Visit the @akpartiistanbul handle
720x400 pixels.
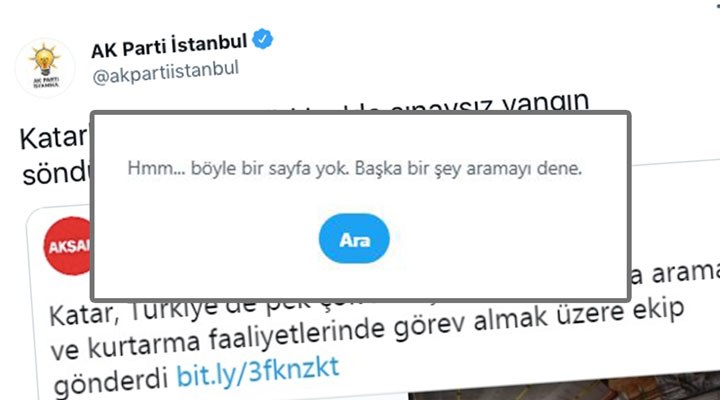(165, 73)
